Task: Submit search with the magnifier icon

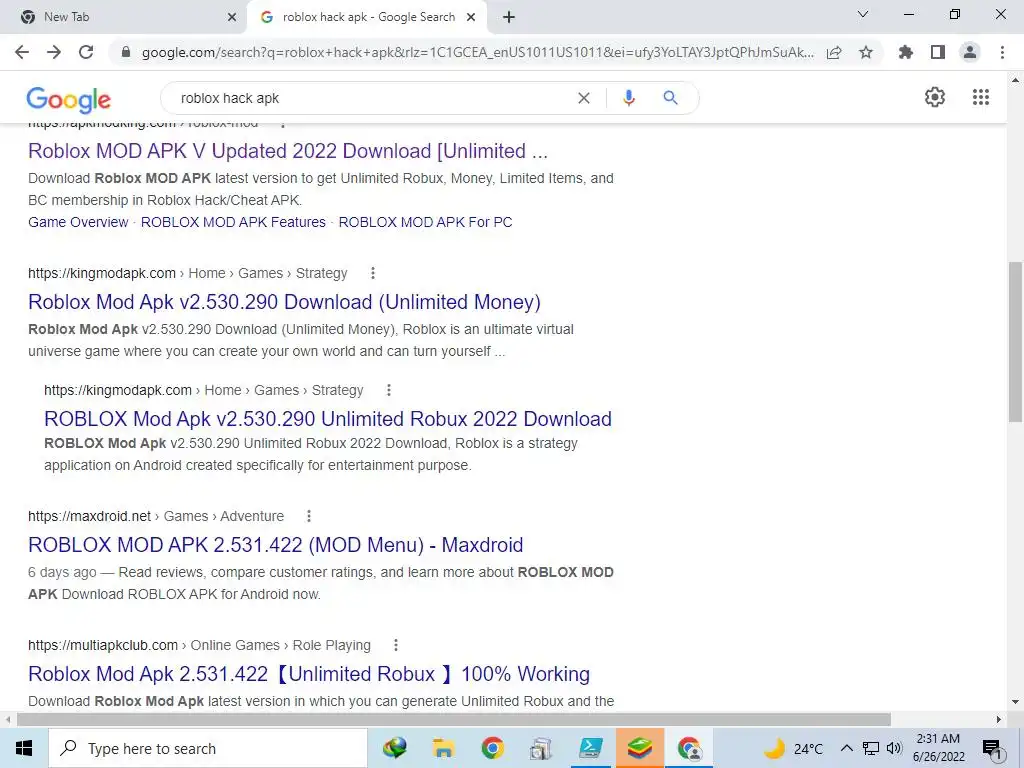Action: pos(670,98)
